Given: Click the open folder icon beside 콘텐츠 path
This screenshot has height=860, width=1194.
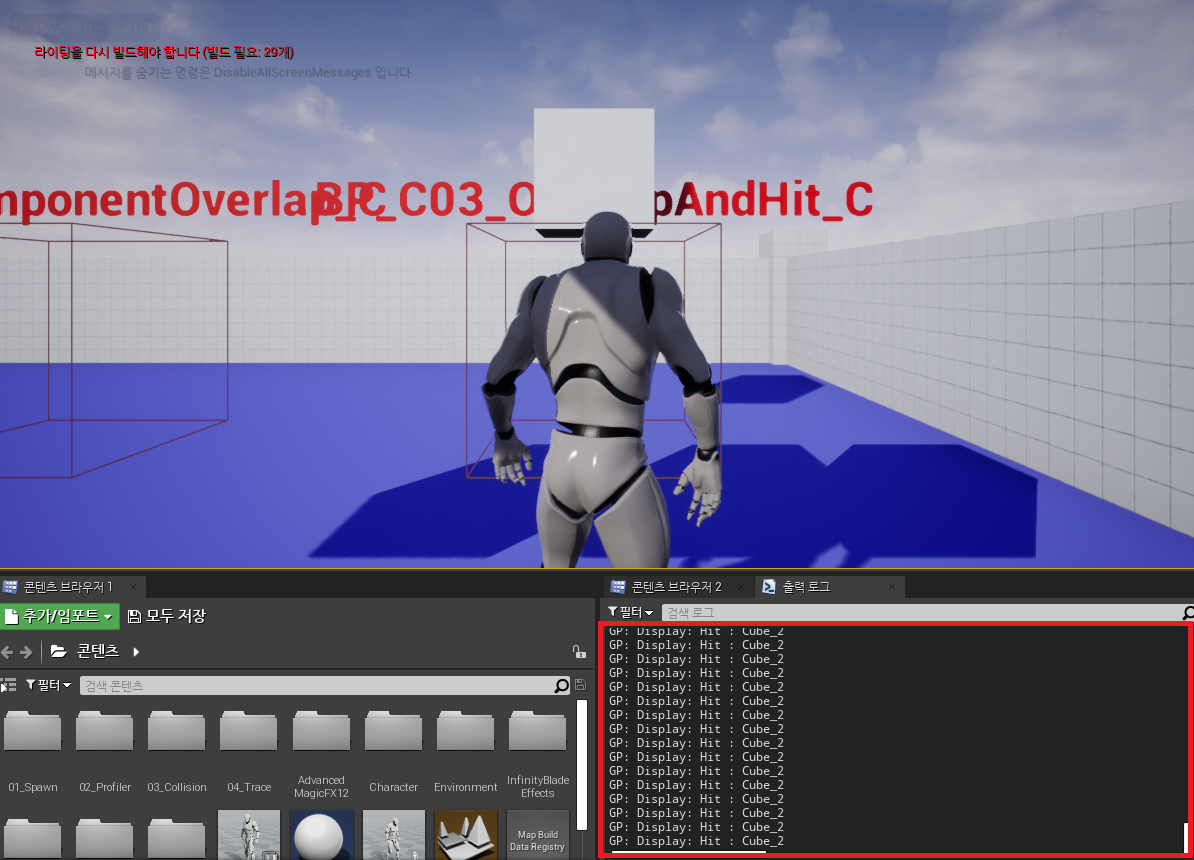Looking at the screenshot, I should tap(57, 652).
